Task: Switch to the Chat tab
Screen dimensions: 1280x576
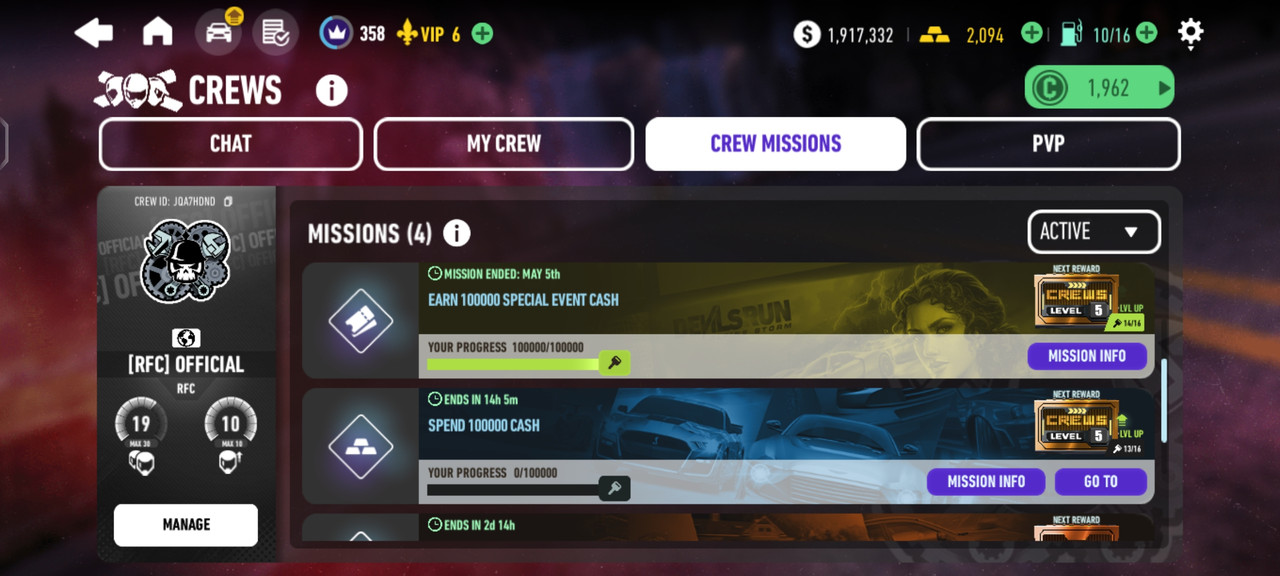Action: 230,144
